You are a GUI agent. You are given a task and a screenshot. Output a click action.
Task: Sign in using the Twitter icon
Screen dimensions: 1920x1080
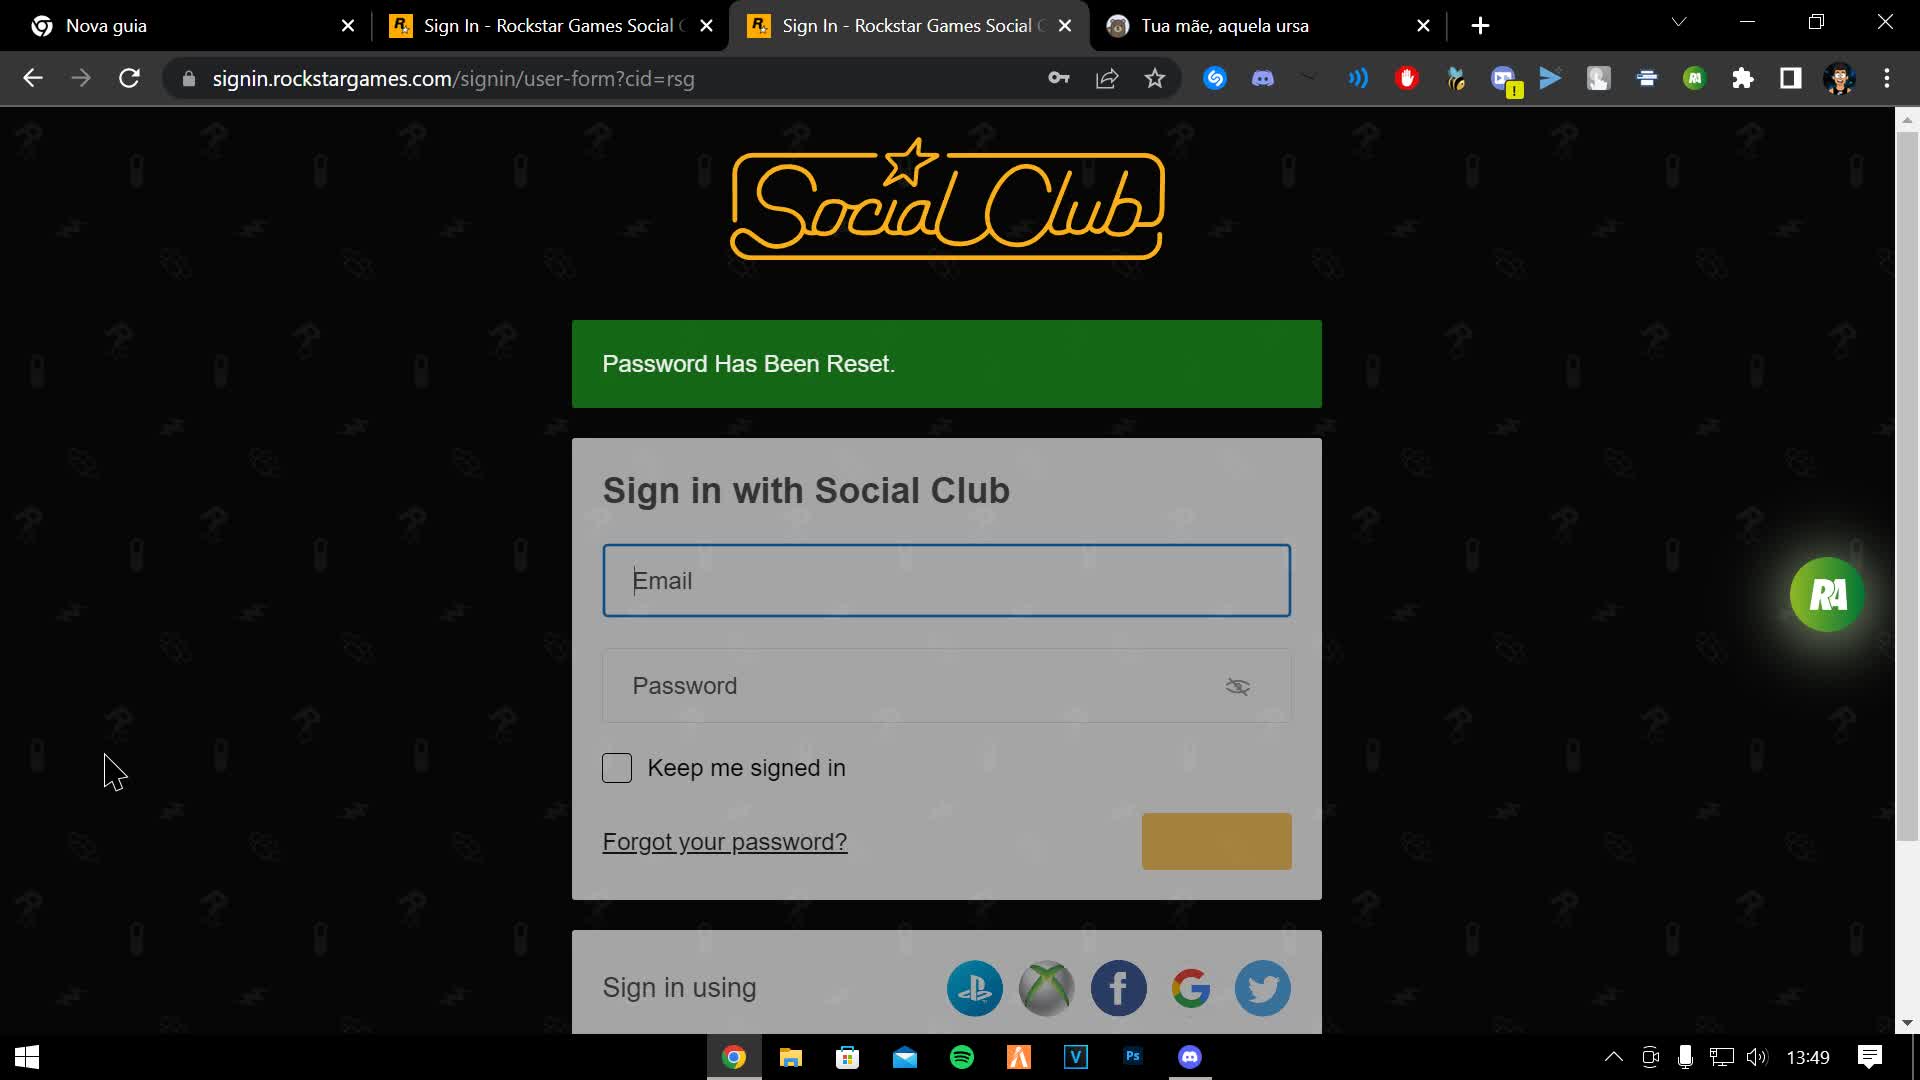pyautogui.click(x=1262, y=988)
